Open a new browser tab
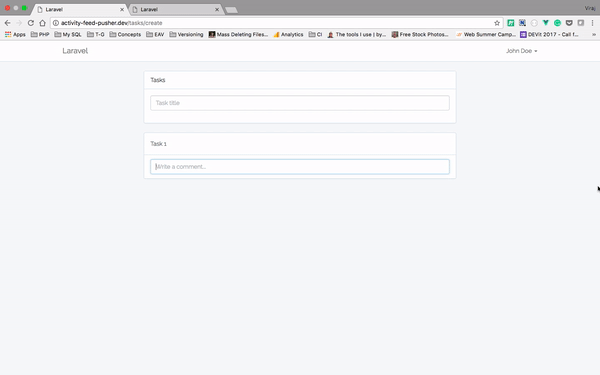This screenshot has height=375, width=600. tap(231, 10)
